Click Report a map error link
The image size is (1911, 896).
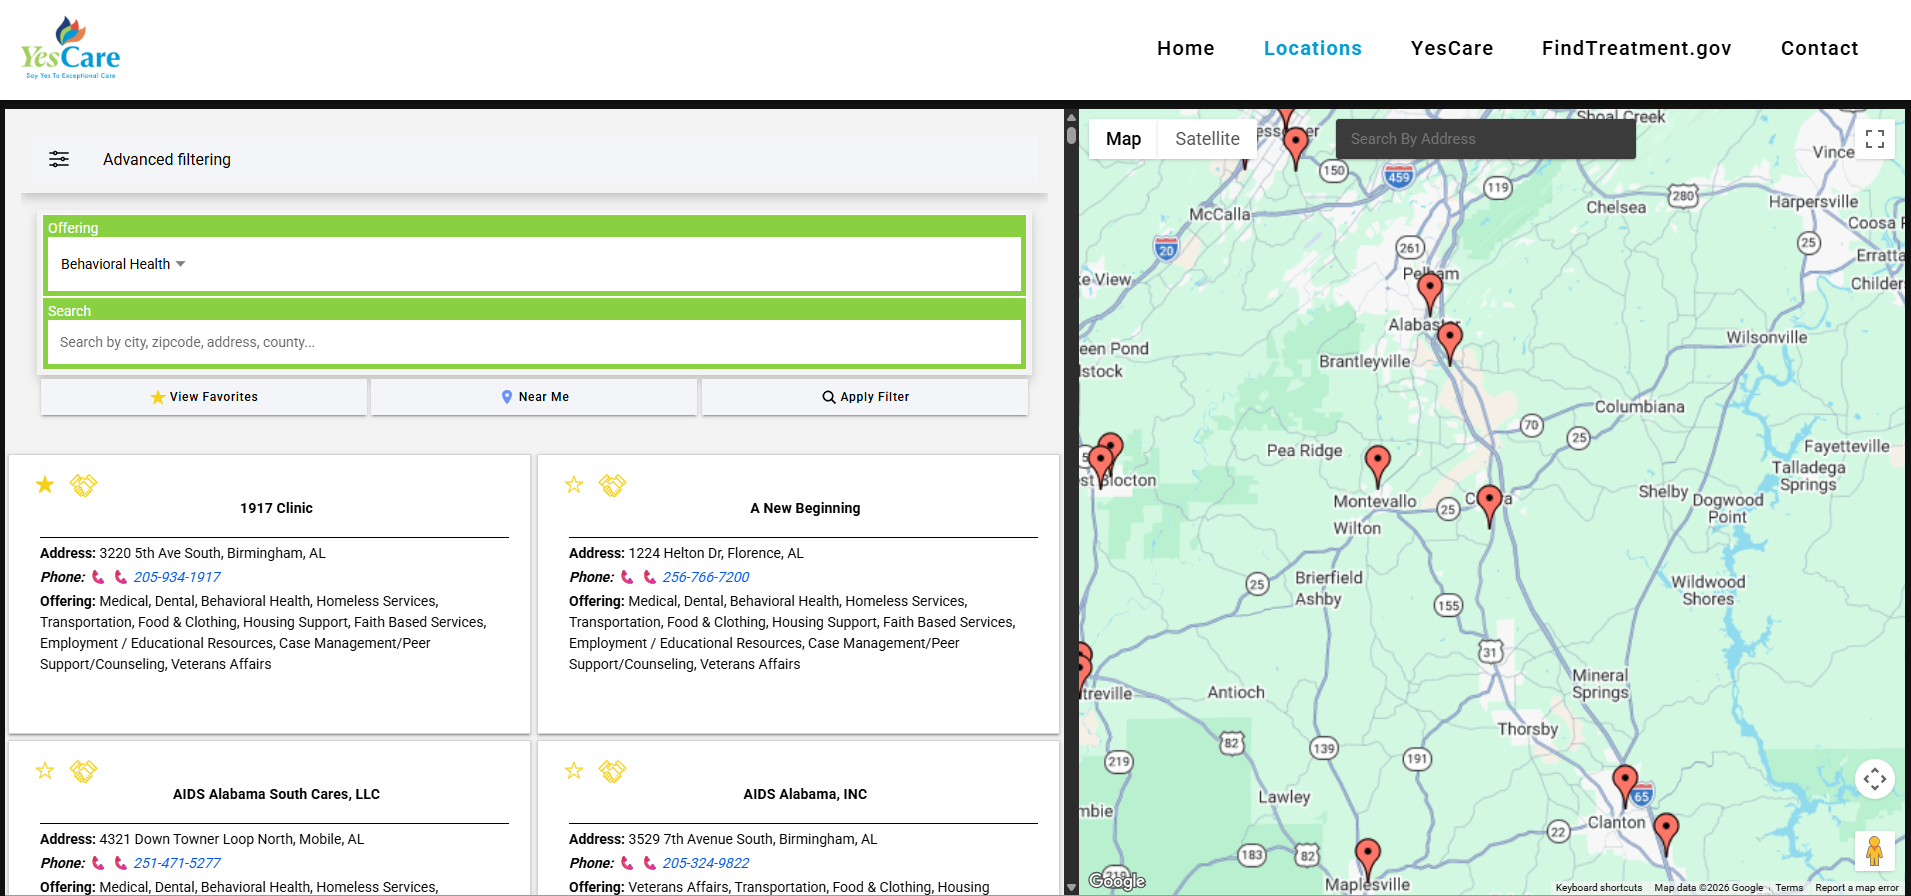1857,888
